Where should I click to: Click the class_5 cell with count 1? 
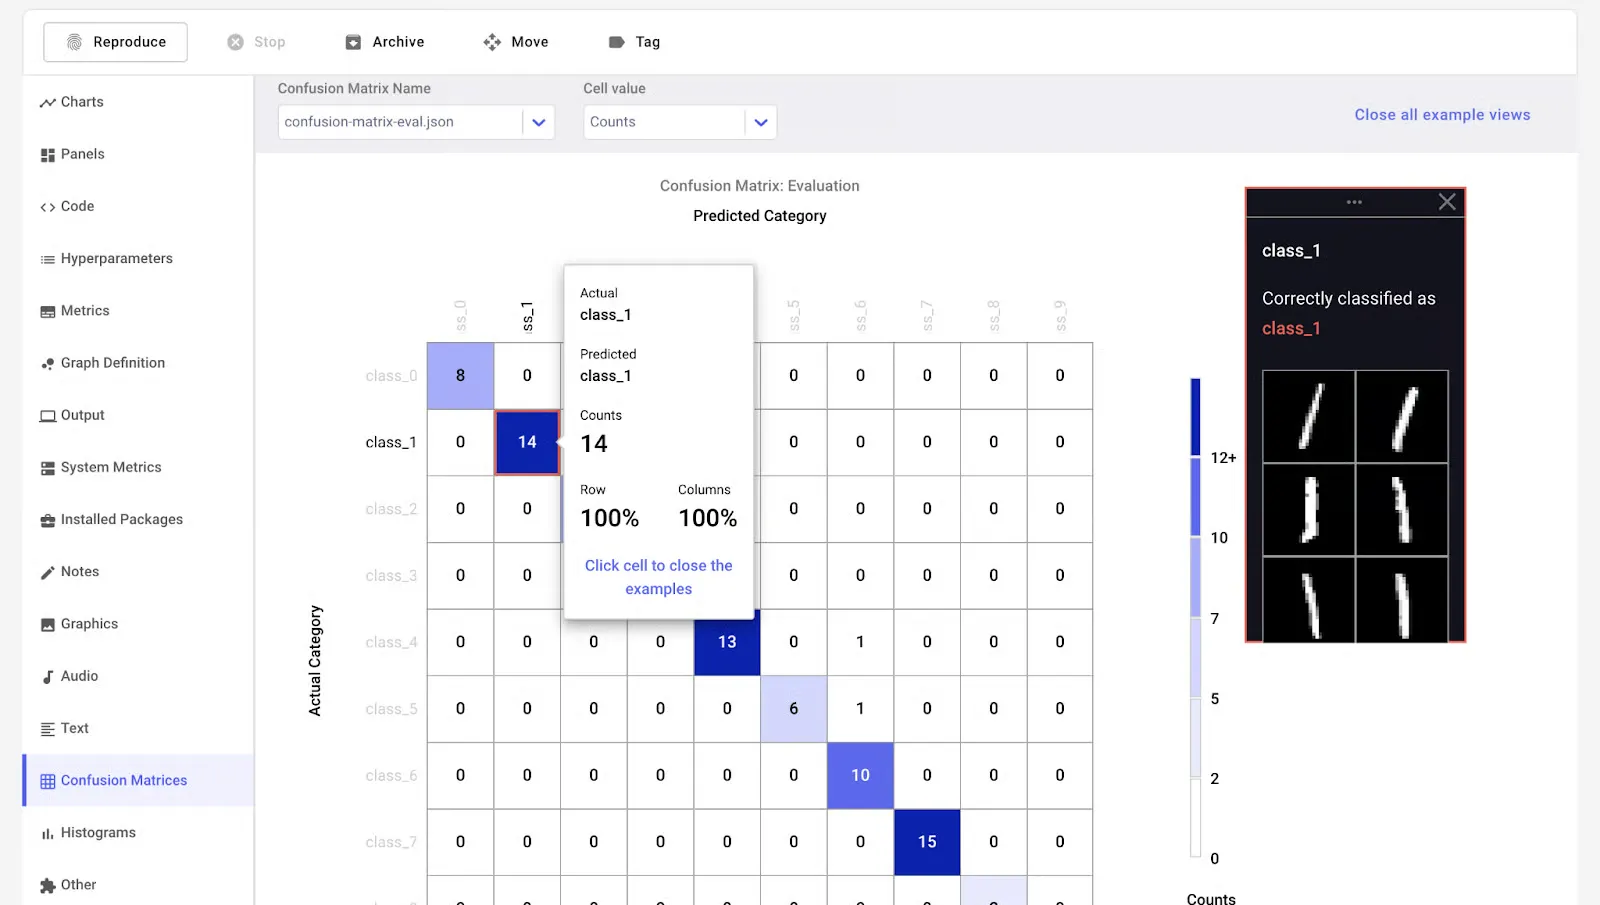(x=860, y=709)
